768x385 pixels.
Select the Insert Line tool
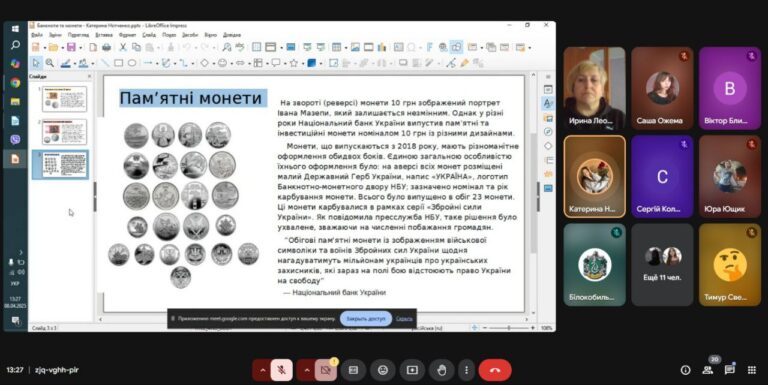click(104, 63)
